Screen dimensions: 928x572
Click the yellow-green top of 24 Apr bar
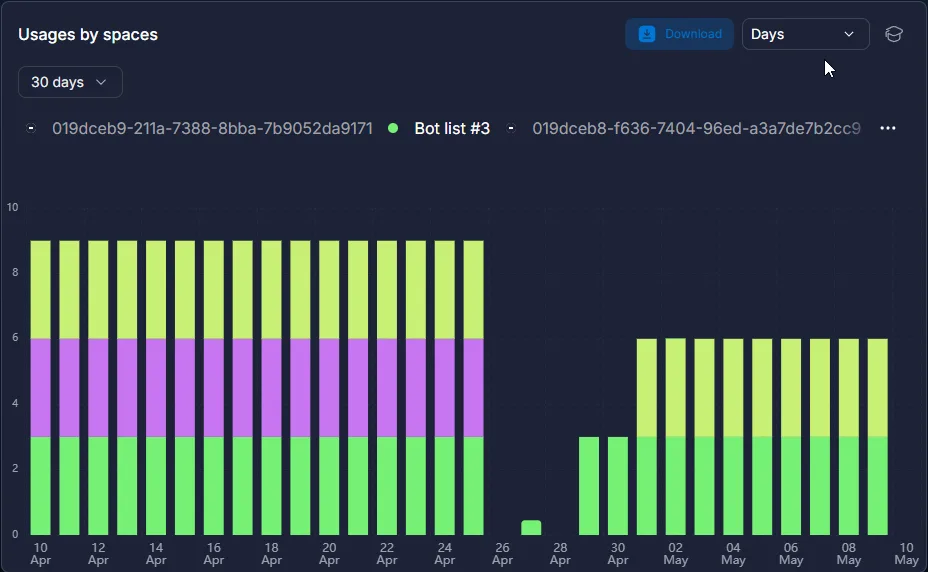click(x=444, y=290)
